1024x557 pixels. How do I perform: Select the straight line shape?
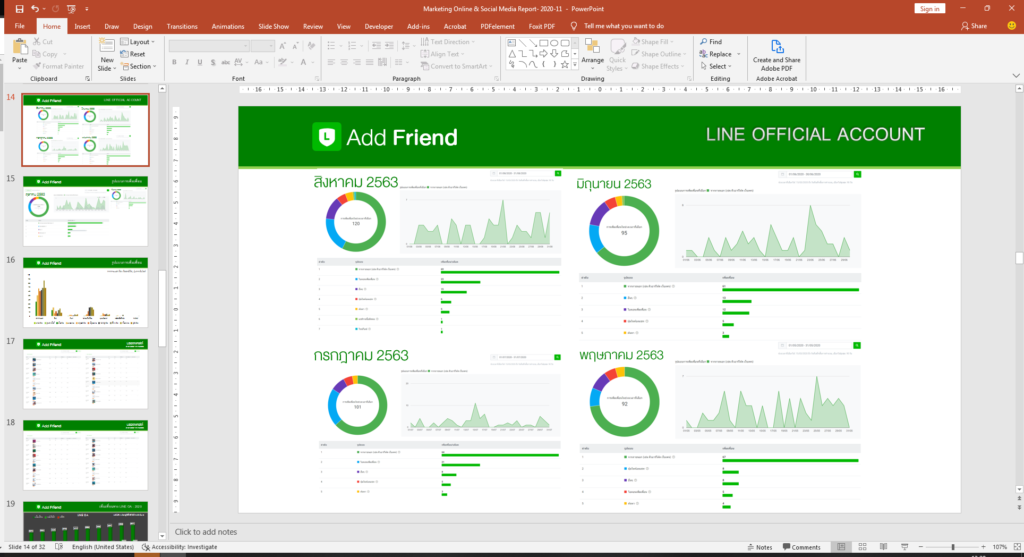coord(522,43)
